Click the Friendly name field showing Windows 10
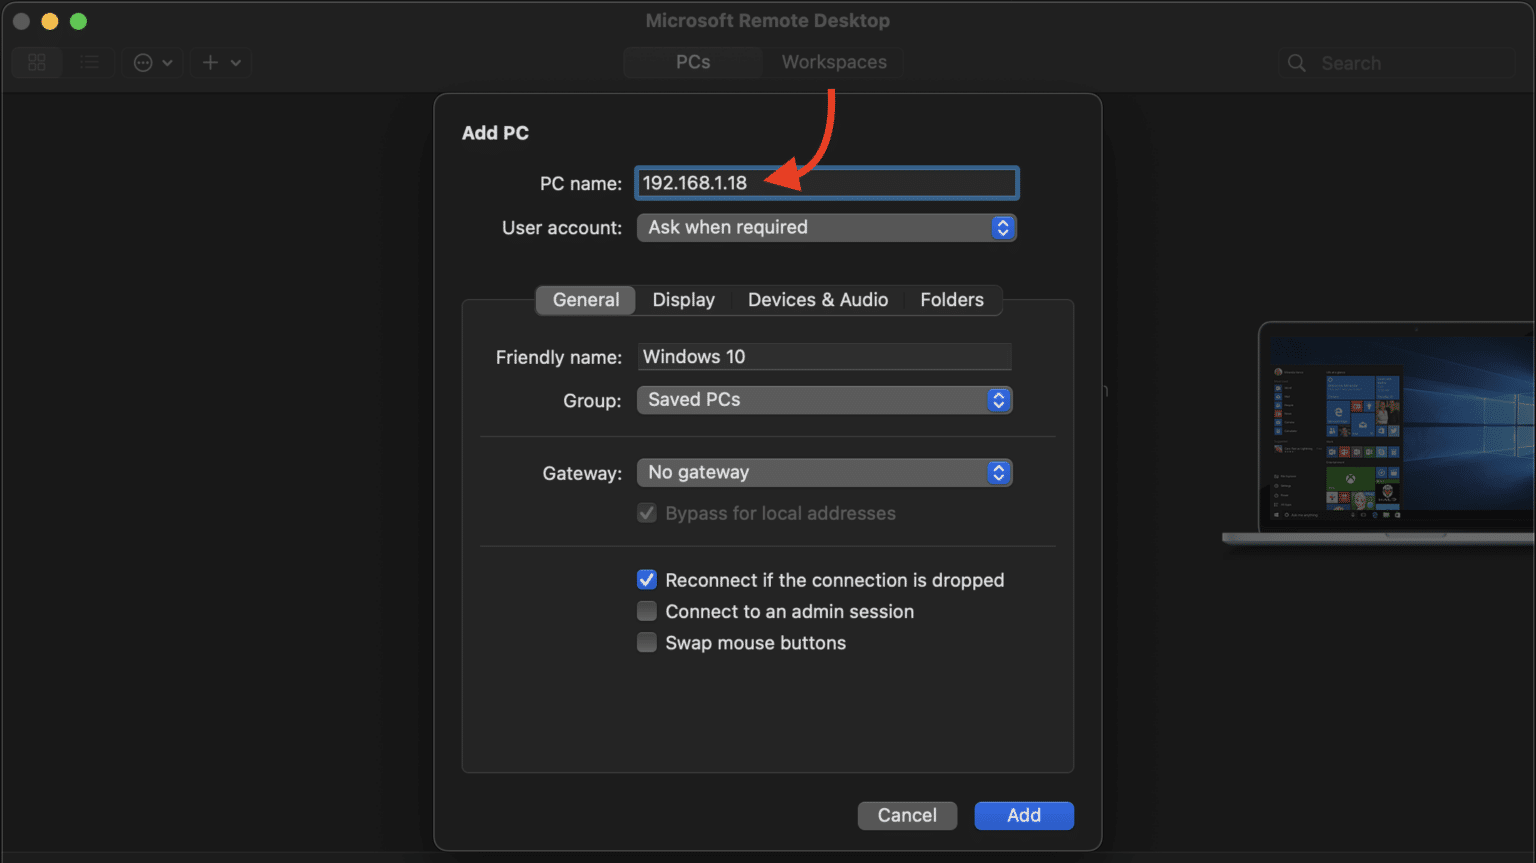The width and height of the screenshot is (1536, 863). (x=824, y=356)
